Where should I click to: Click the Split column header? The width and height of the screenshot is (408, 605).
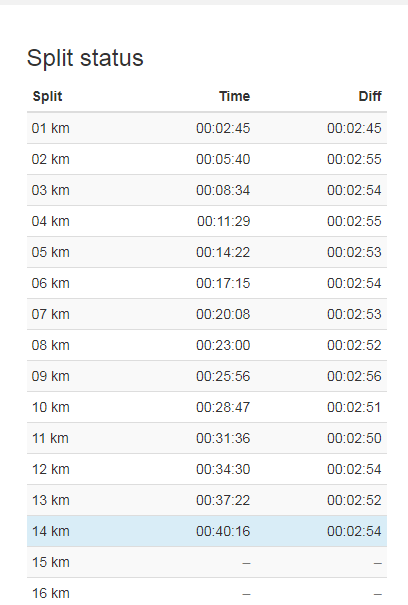point(47,96)
